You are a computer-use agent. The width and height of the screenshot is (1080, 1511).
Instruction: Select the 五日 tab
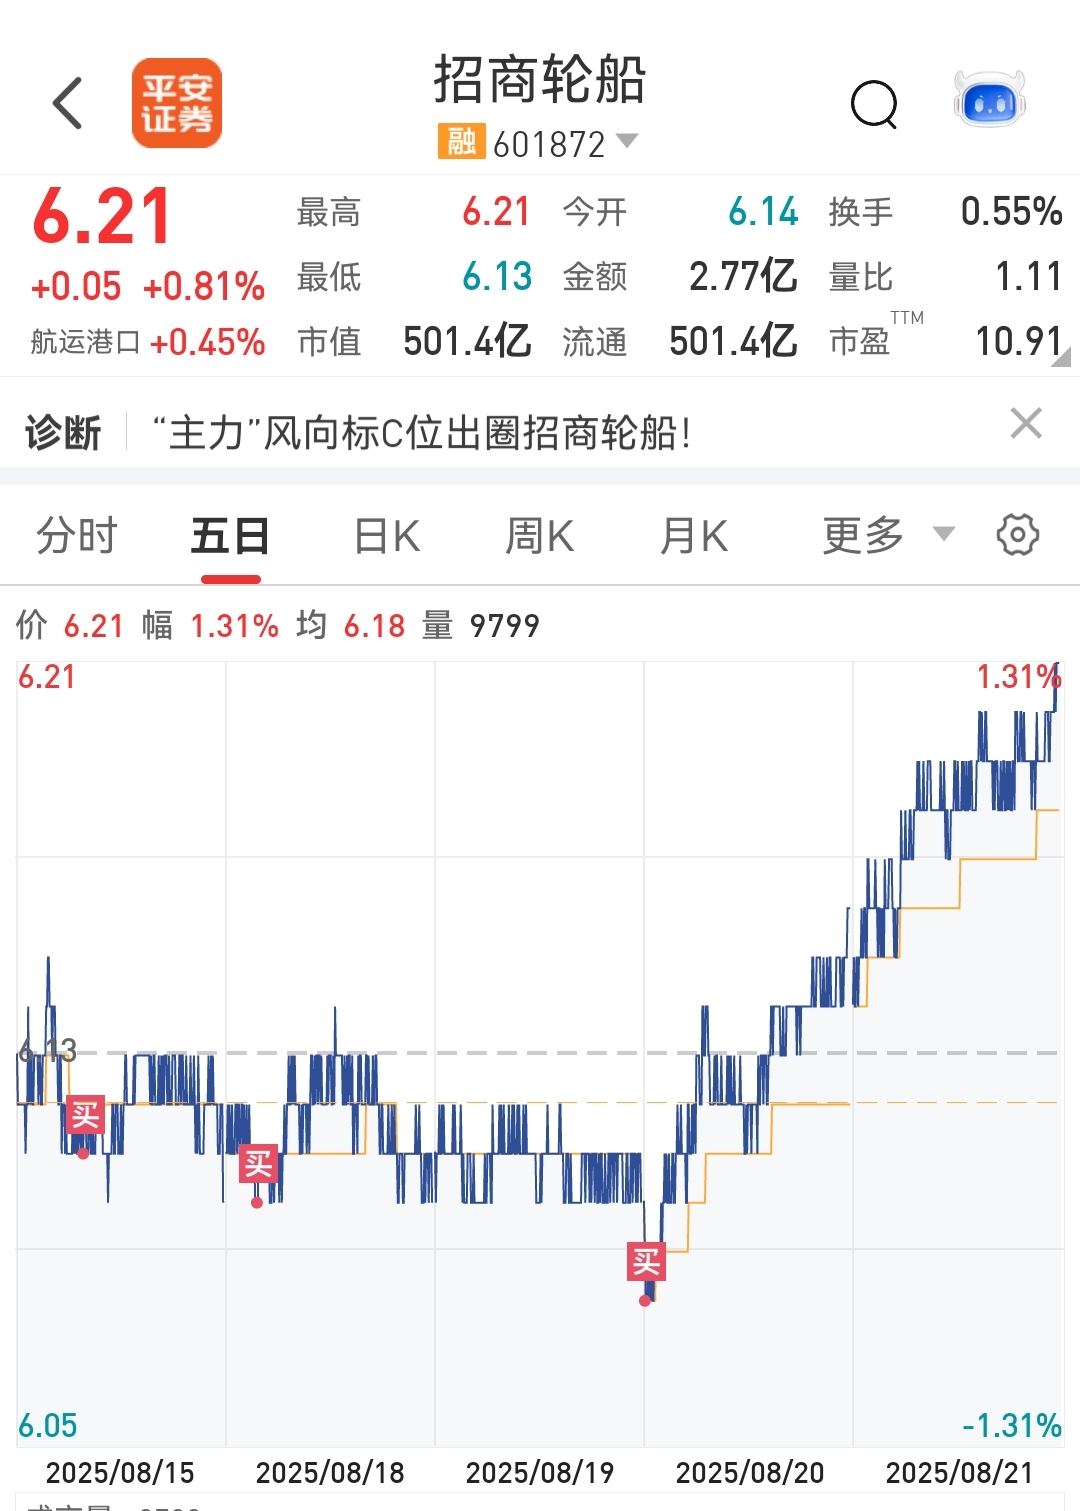(x=230, y=536)
